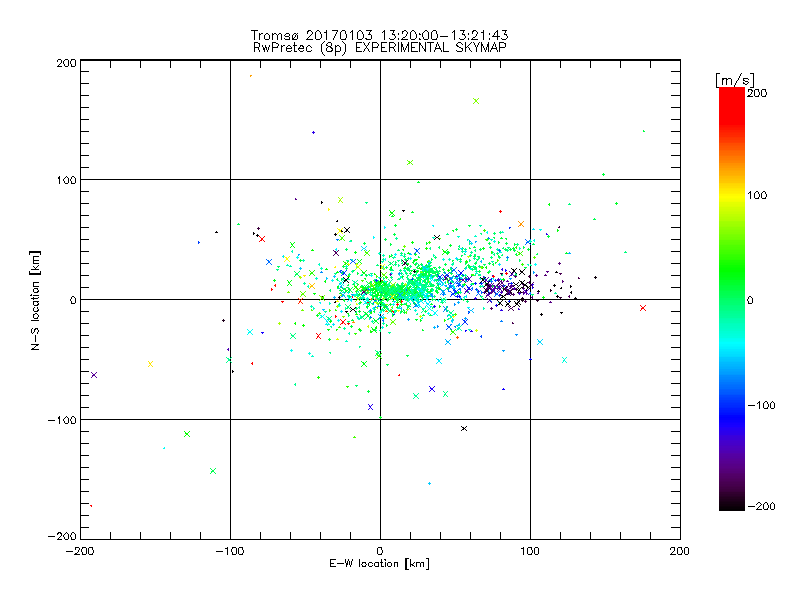
Task: Click the colorbar tick label '200'
Action: pyautogui.click(x=757, y=93)
